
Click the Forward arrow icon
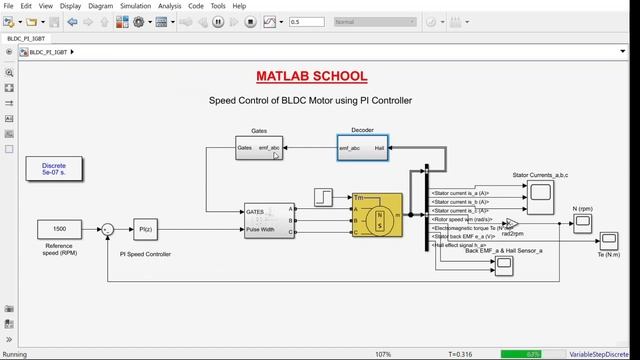[88, 22]
